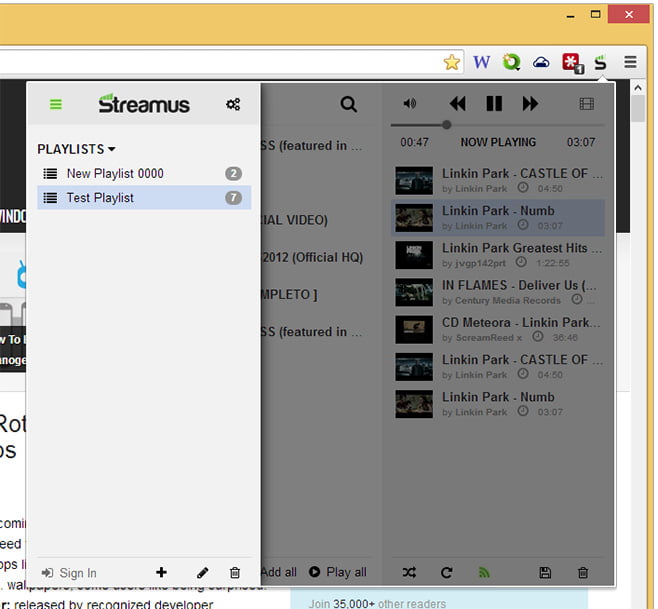This screenshot has height=609, width=658.
Task: Click the green hamburger menu icon in Streamus
Action: coord(56,104)
